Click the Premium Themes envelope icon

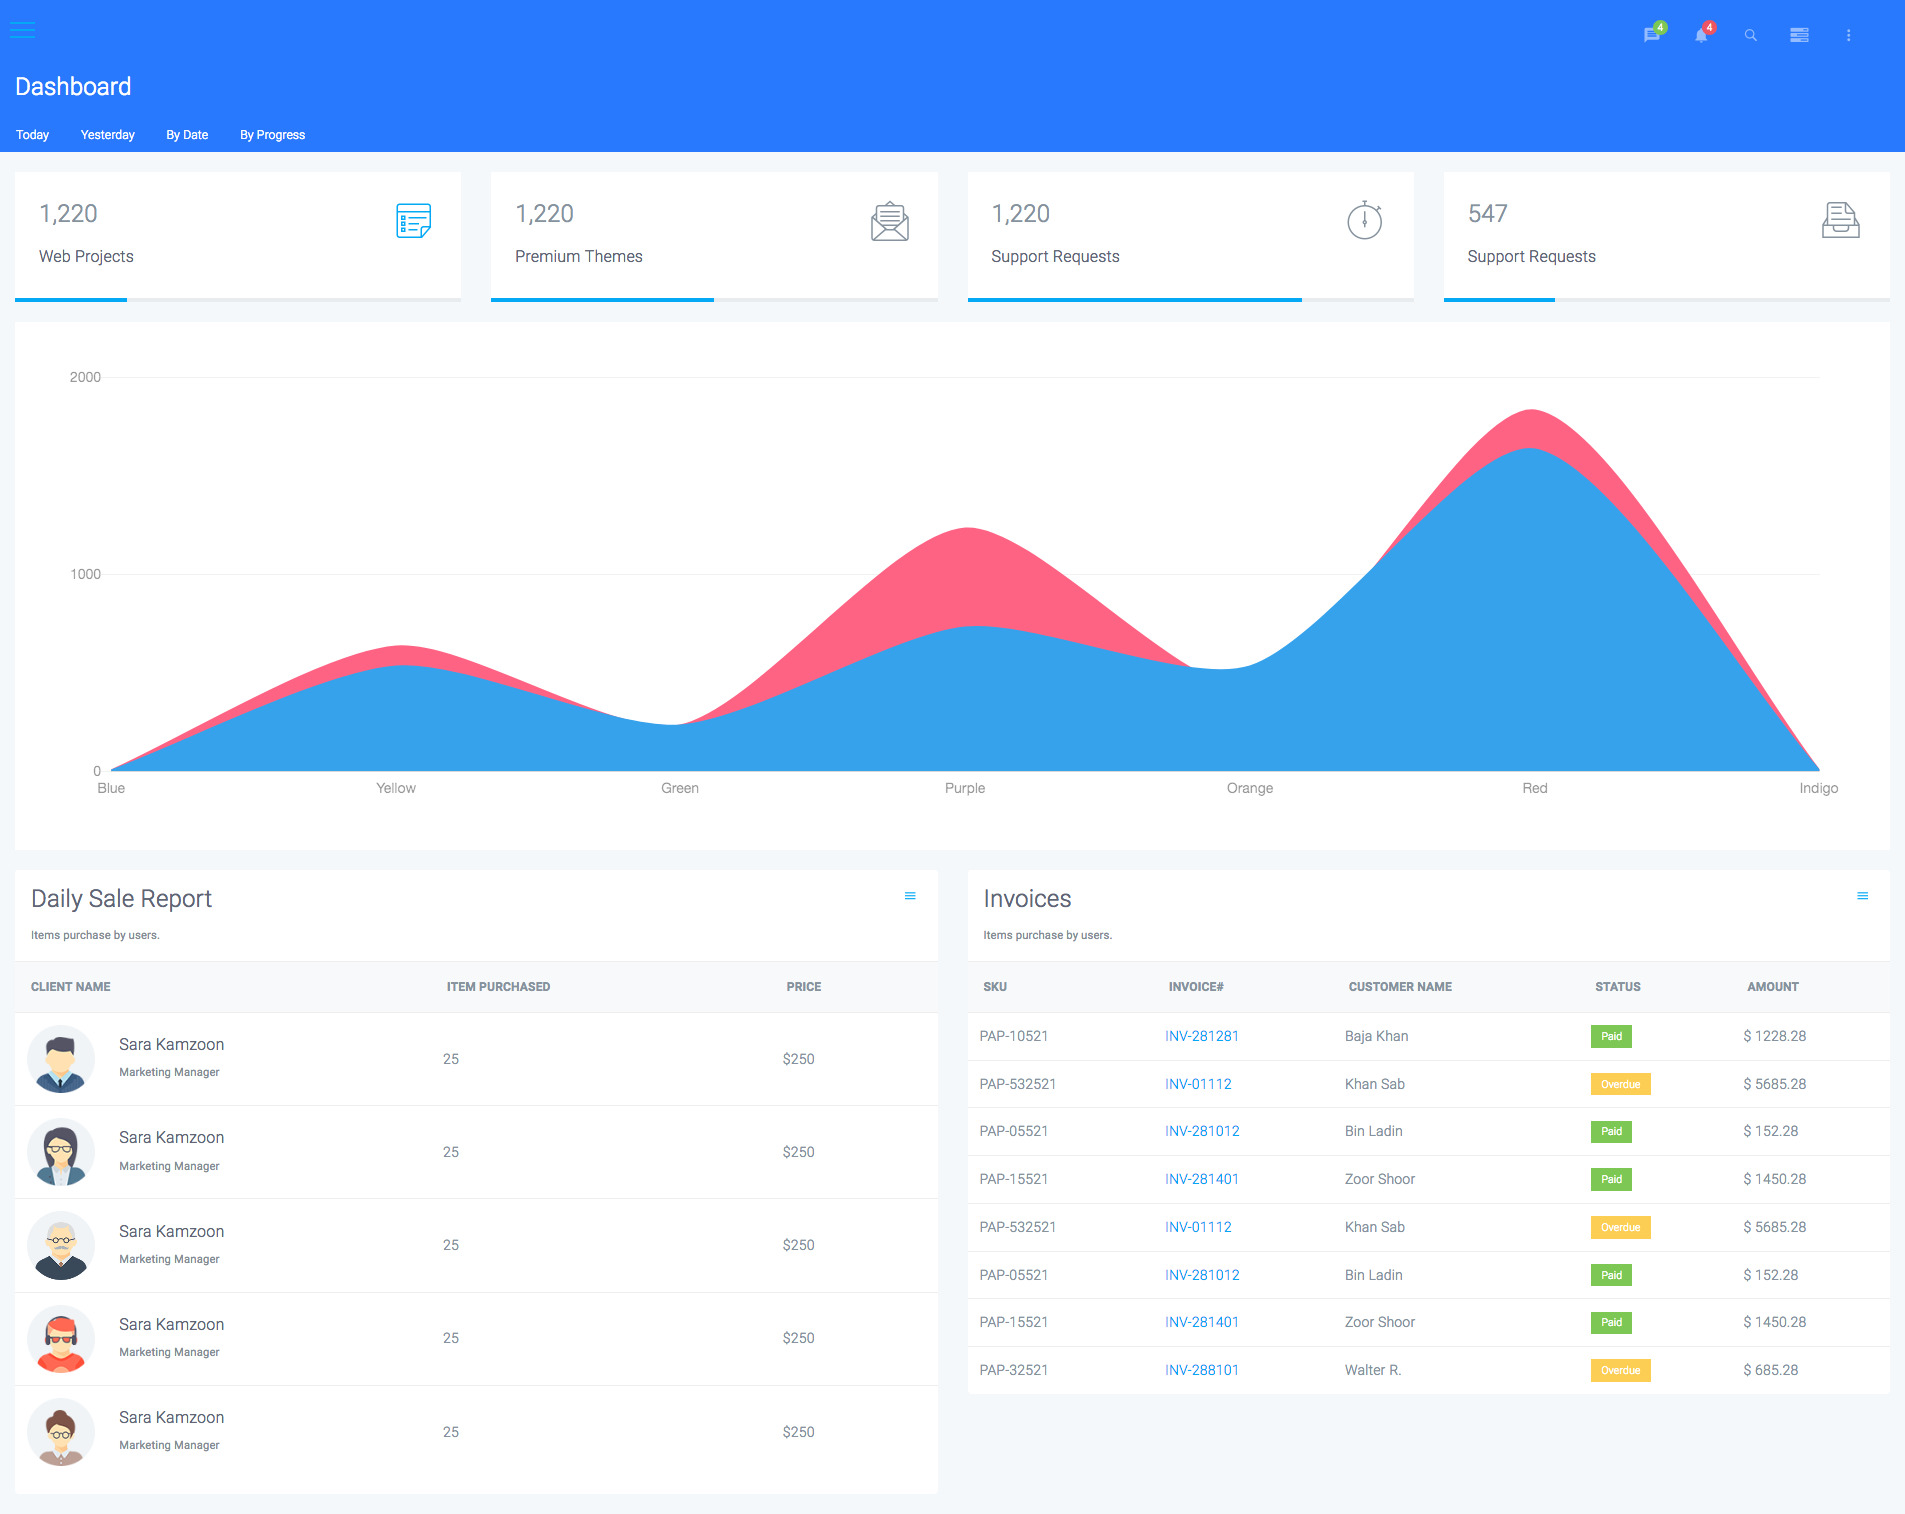click(x=889, y=221)
